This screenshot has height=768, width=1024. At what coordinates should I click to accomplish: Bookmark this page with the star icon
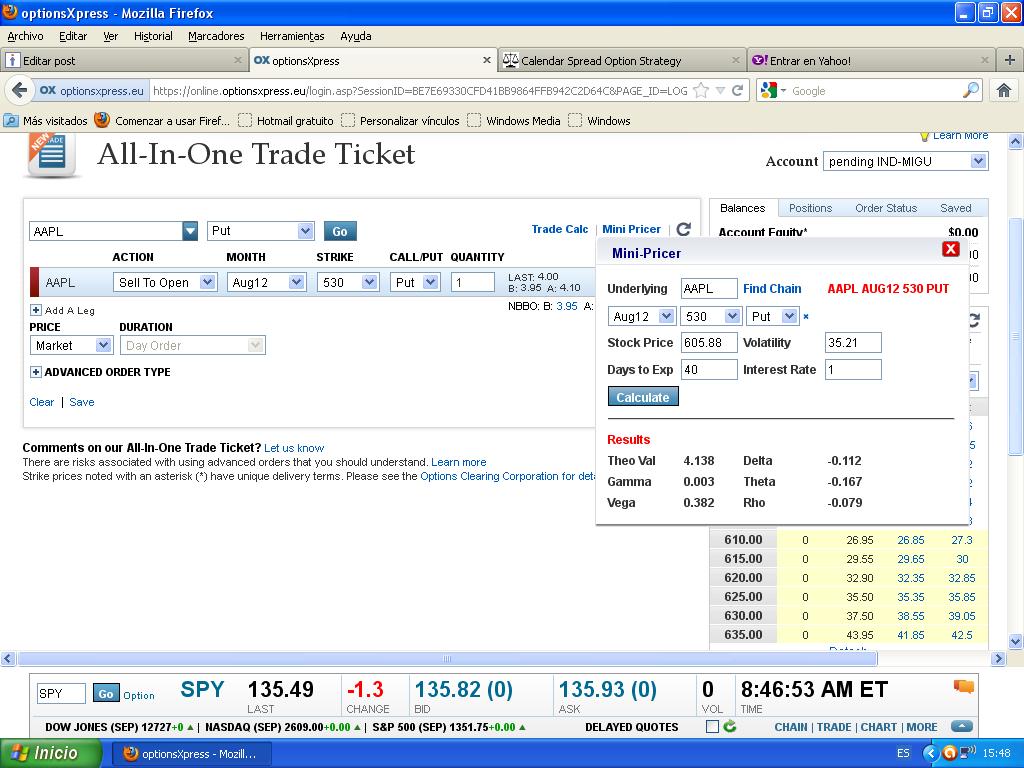701,90
